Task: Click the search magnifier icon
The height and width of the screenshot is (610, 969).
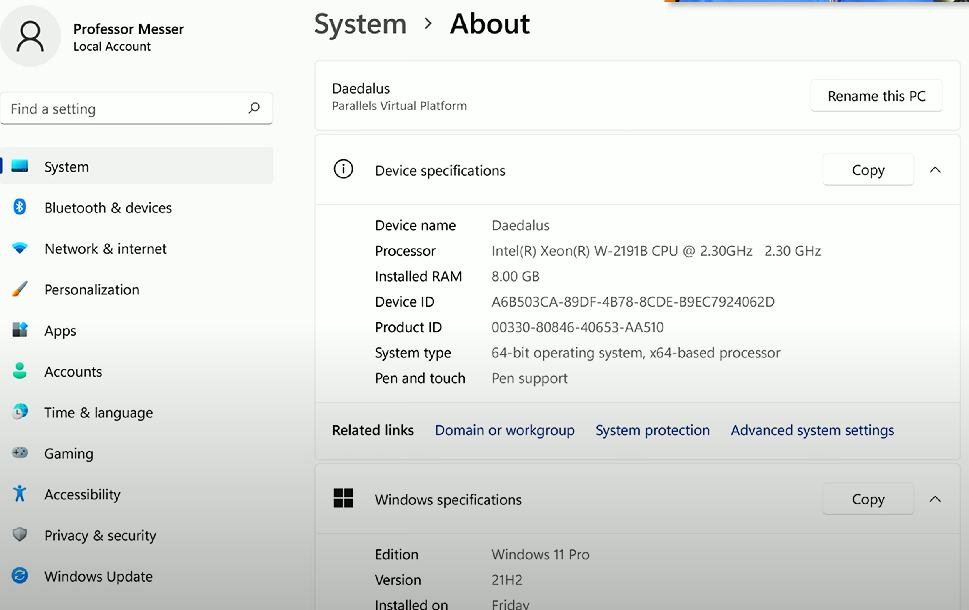Action: tap(254, 108)
